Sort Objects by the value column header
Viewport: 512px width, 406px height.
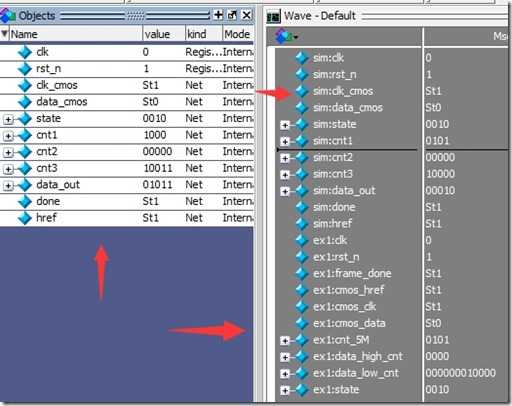(164, 34)
